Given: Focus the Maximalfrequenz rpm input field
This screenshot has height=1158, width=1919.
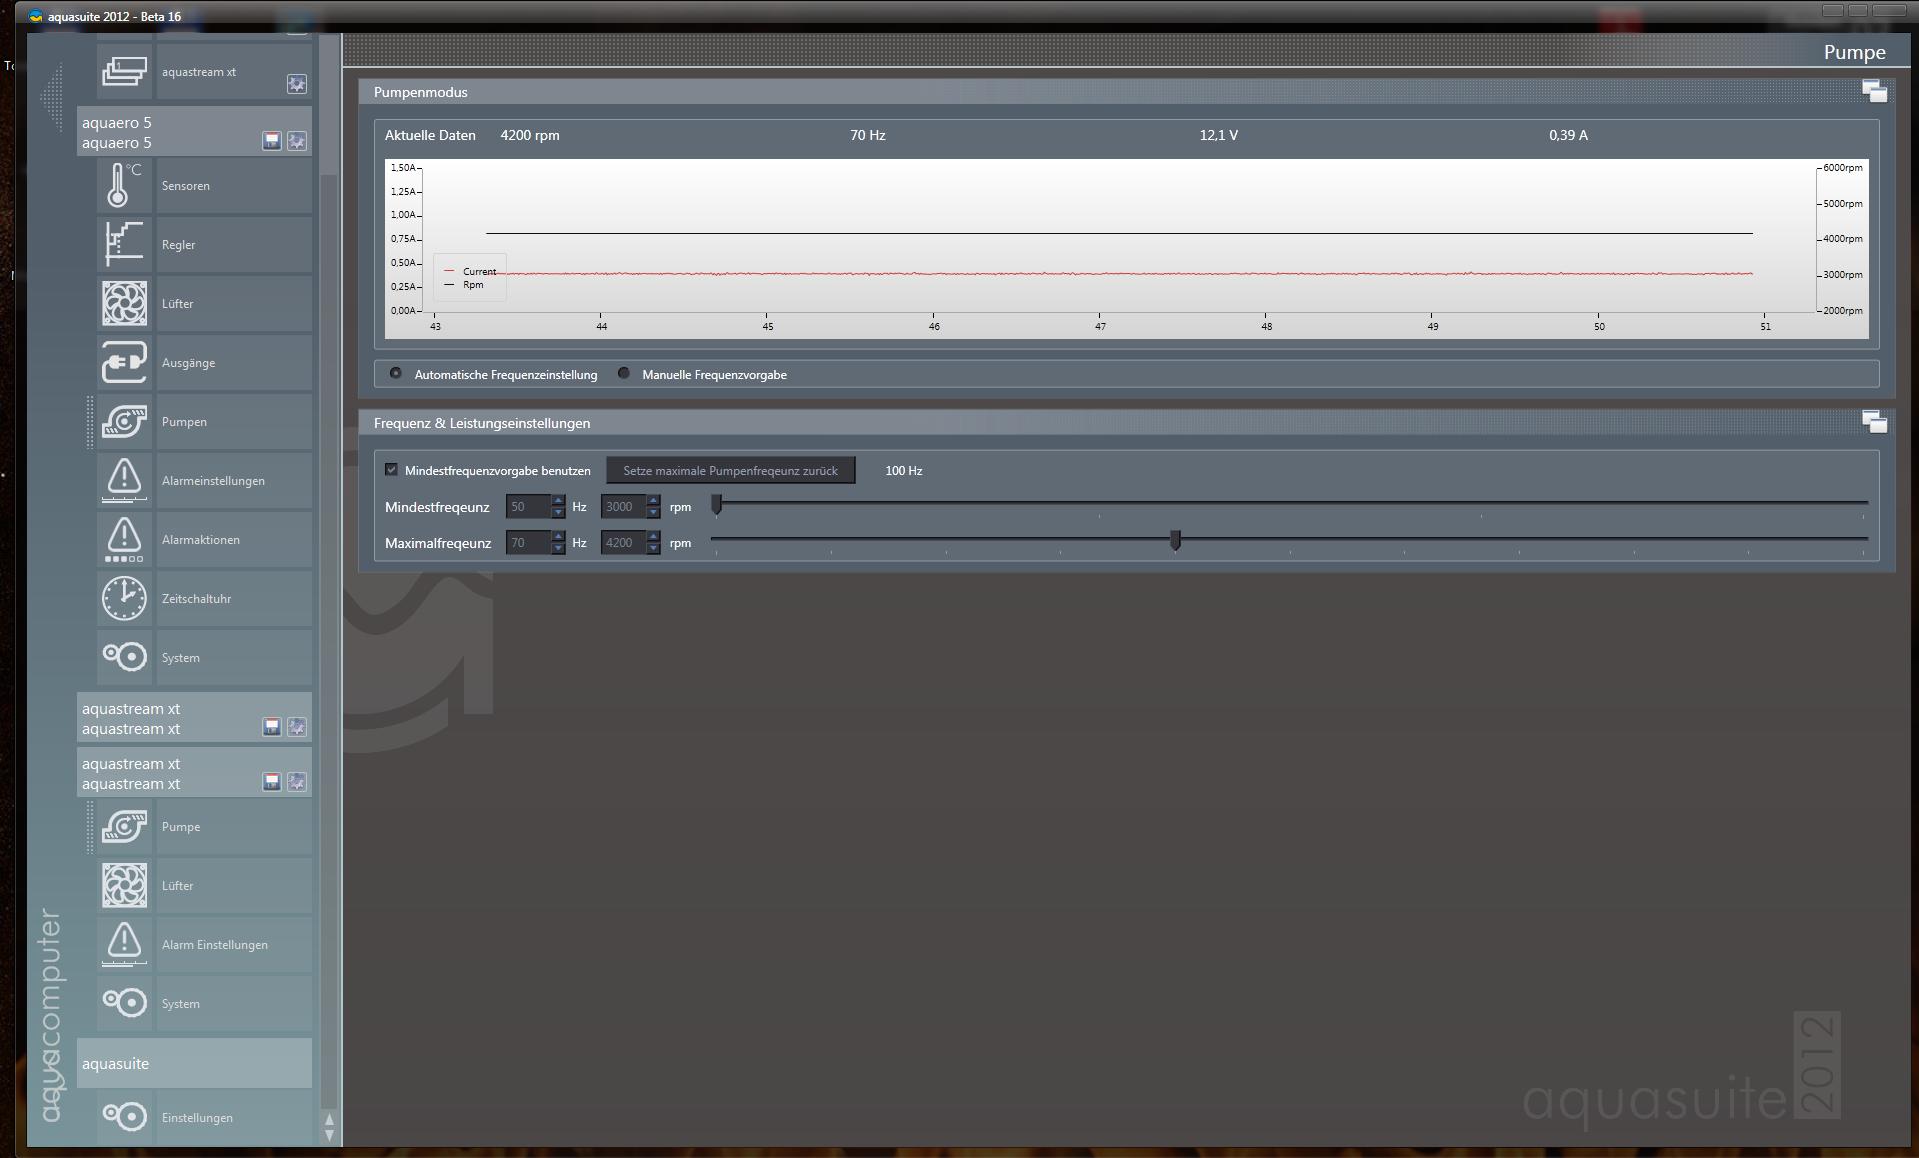Looking at the screenshot, I should [x=624, y=543].
